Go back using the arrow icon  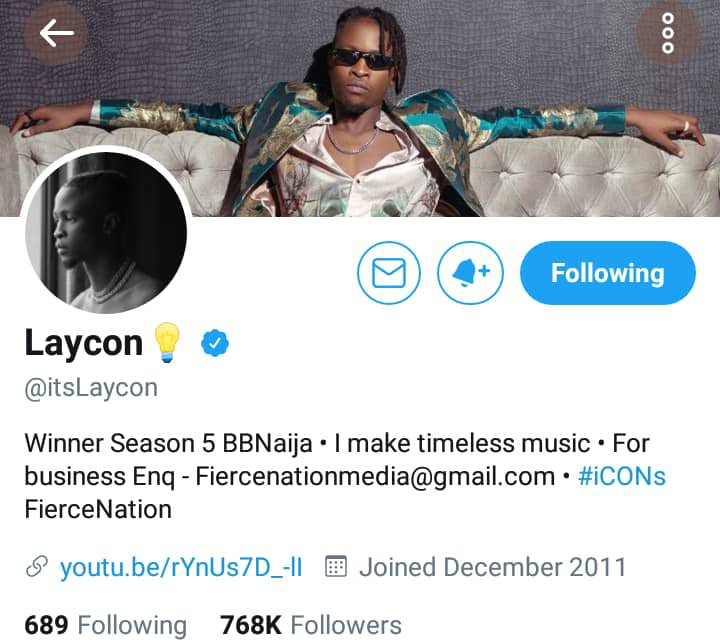point(56,33)
